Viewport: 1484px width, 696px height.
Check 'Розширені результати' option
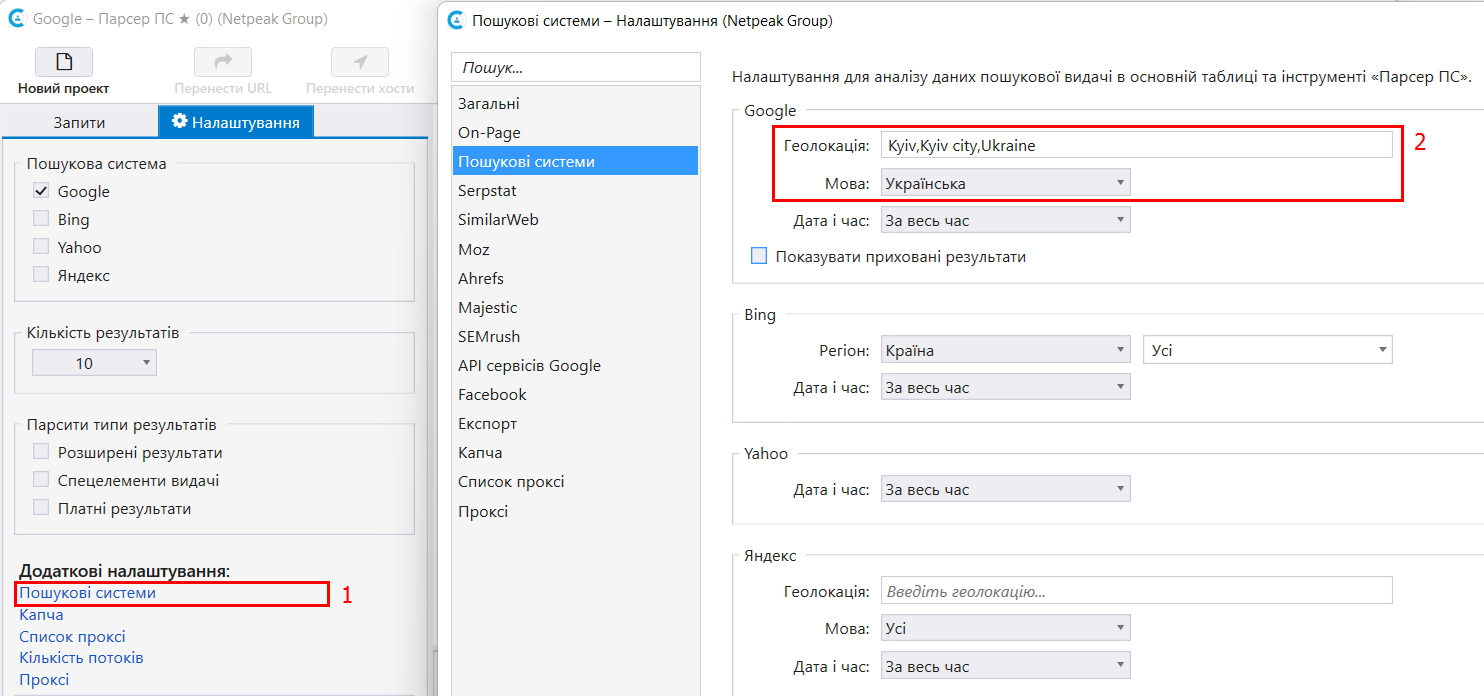(x=41, y=452)
